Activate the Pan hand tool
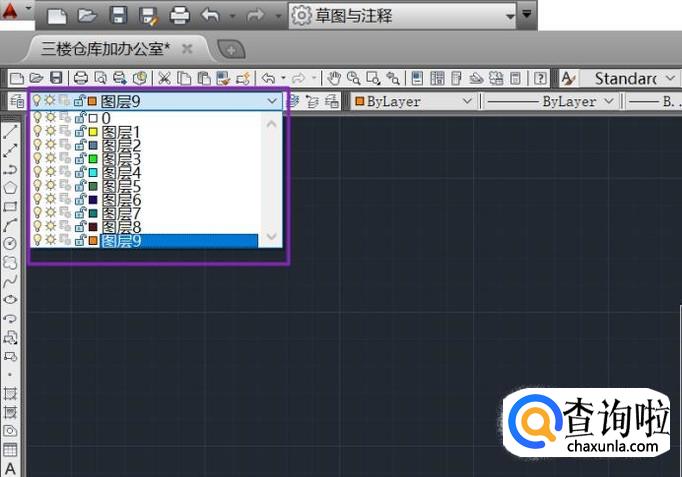This screenshot has width=682, height=477. [x=334, y=78]
